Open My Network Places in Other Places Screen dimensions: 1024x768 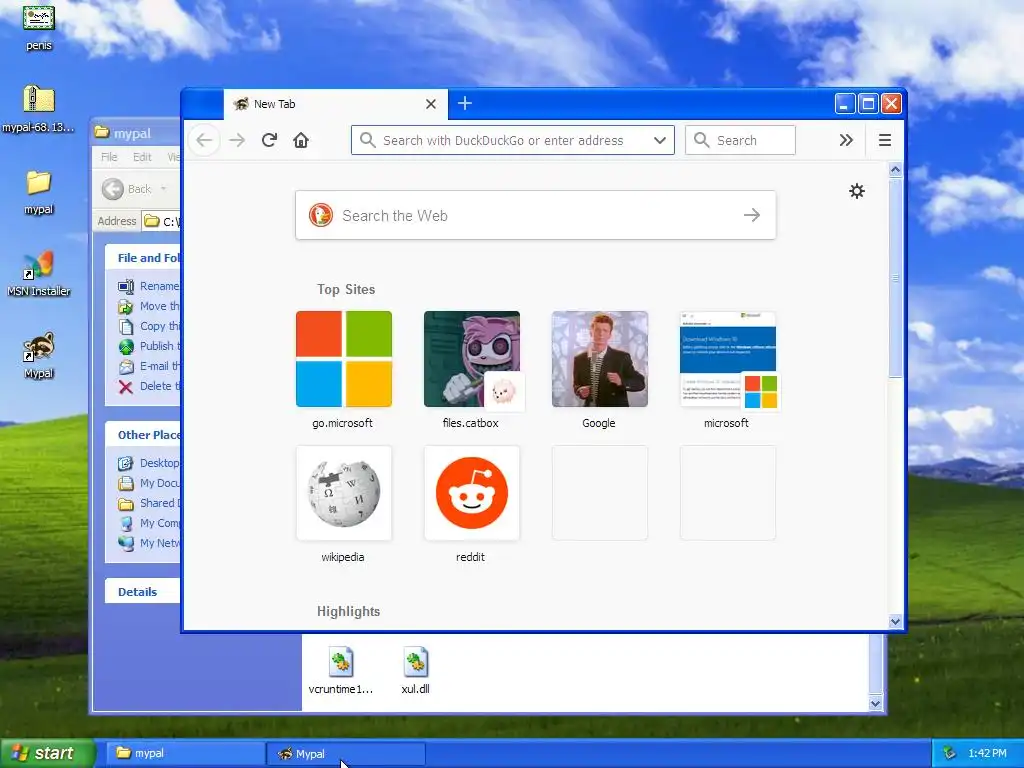tap(149, 543)
